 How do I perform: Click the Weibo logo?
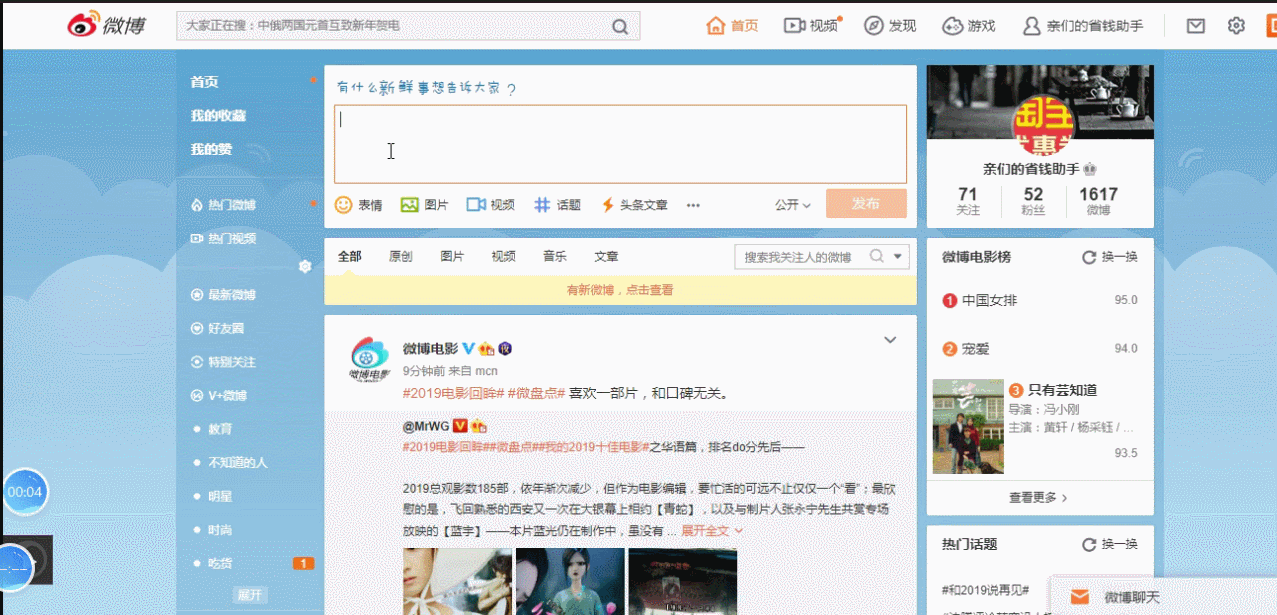(106, 25)
